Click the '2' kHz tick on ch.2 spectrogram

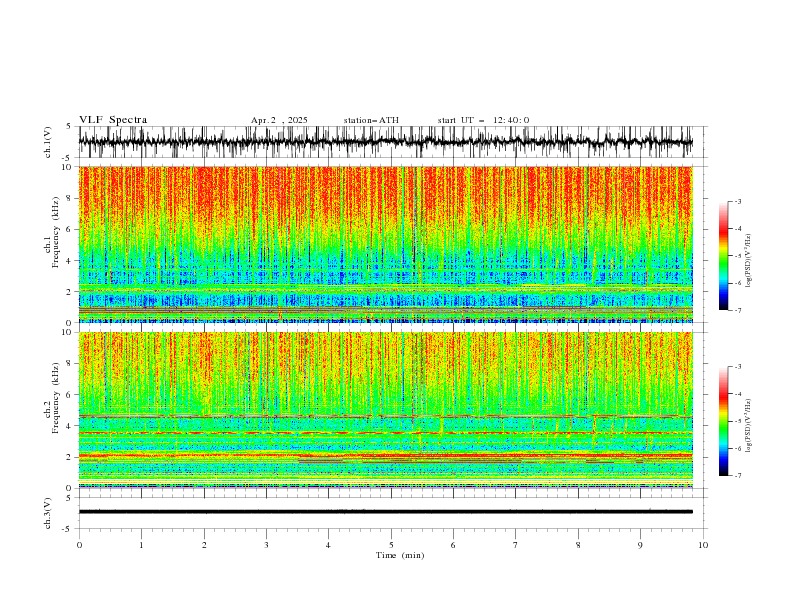70,457
